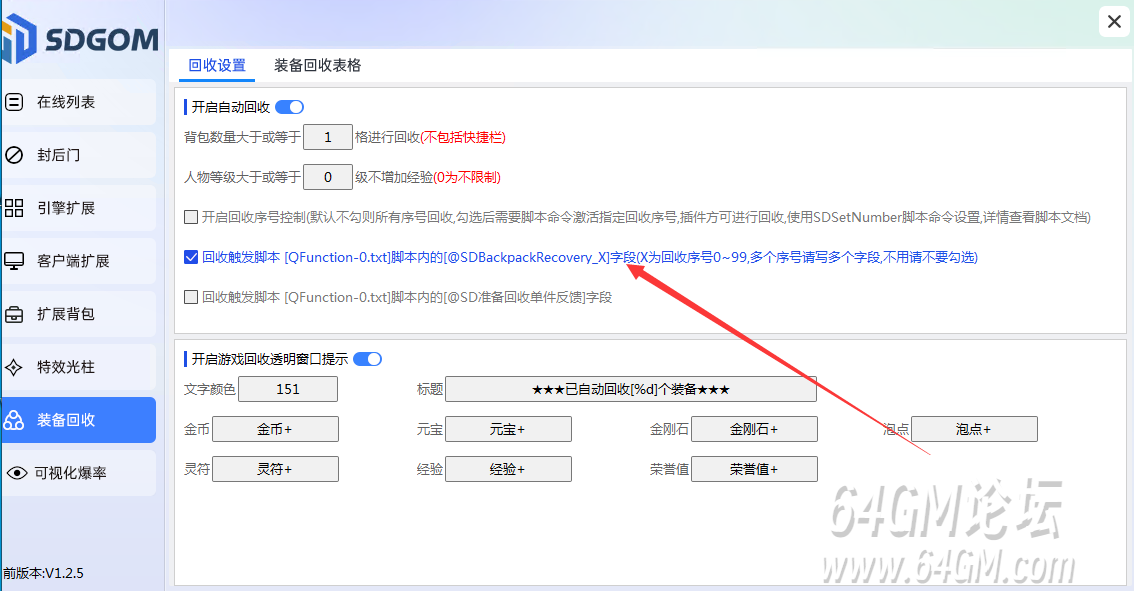This screenshot has width=1134, height=591.
Task: Select the 引擎扩展 grid icon
Action: click(x=14, y=208)
